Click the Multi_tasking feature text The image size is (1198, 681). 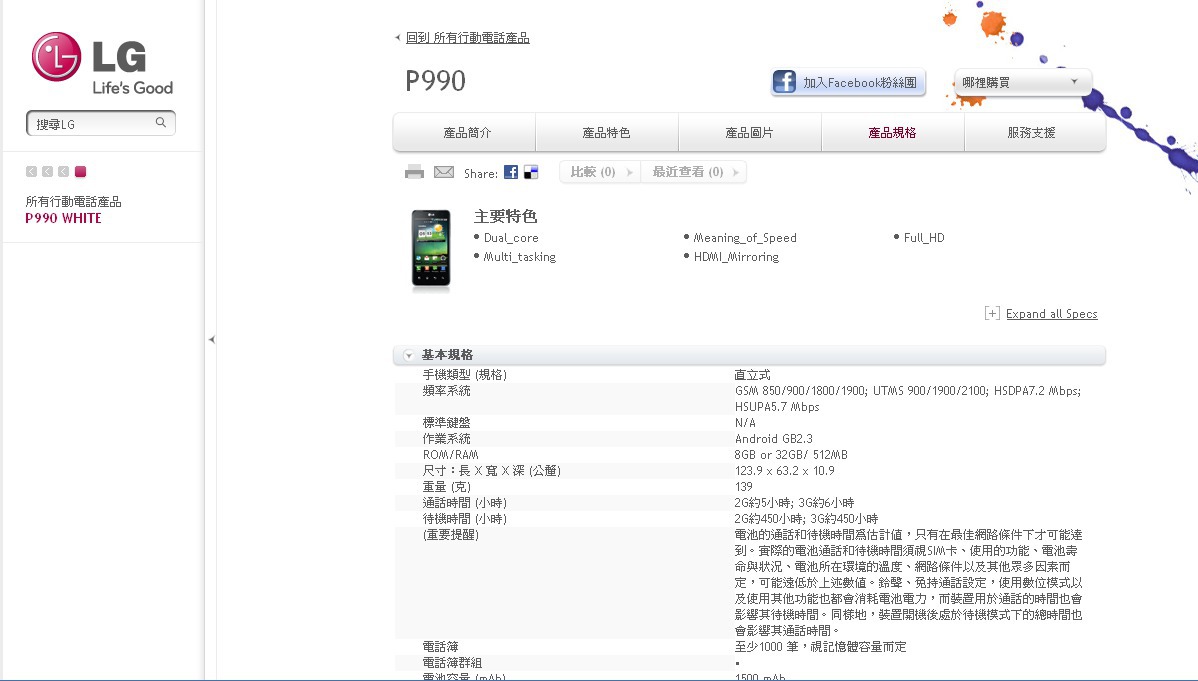pos(520,257)
